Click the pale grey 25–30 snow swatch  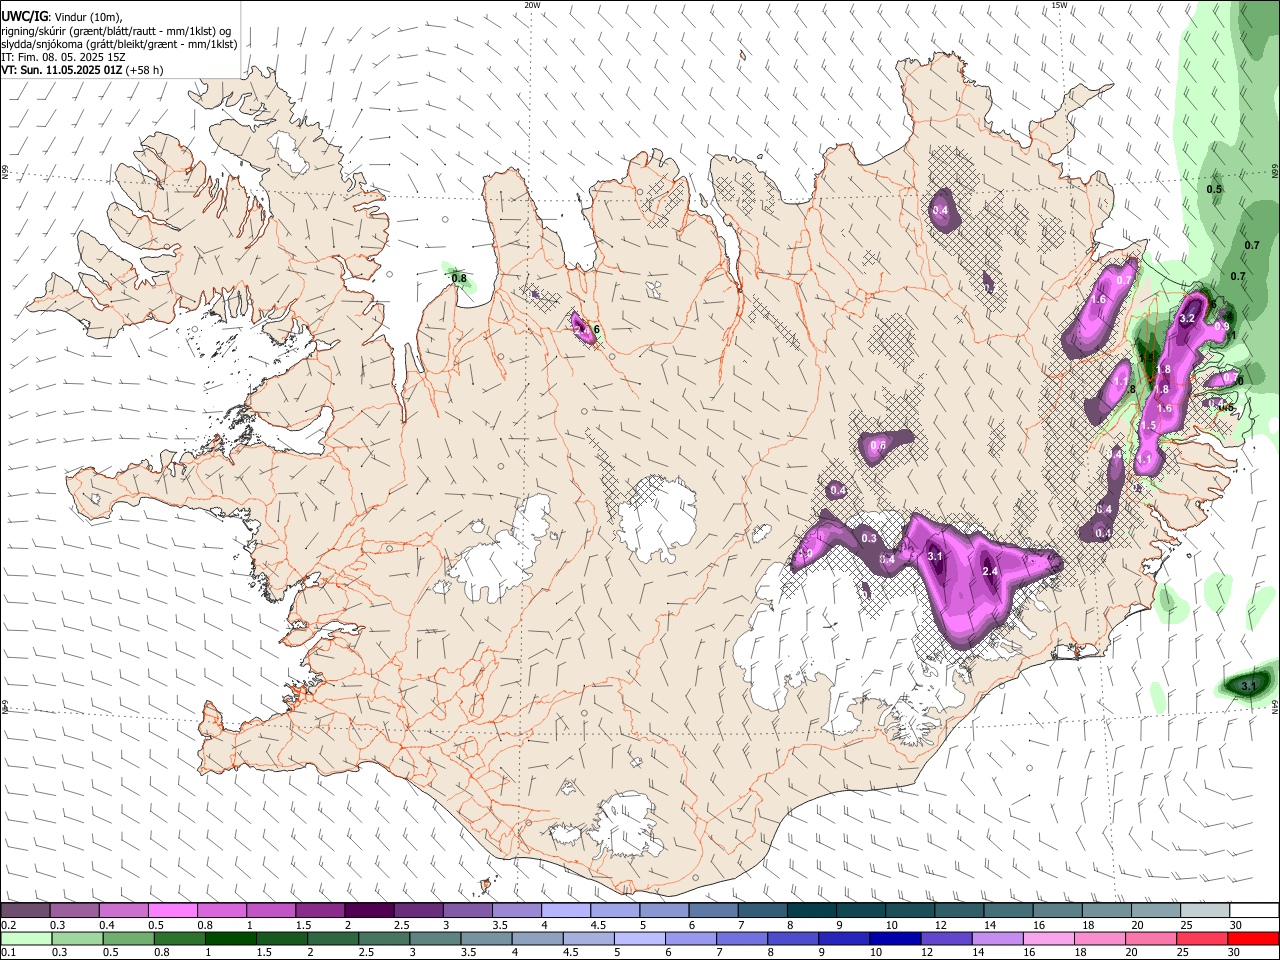point(1205,910)
